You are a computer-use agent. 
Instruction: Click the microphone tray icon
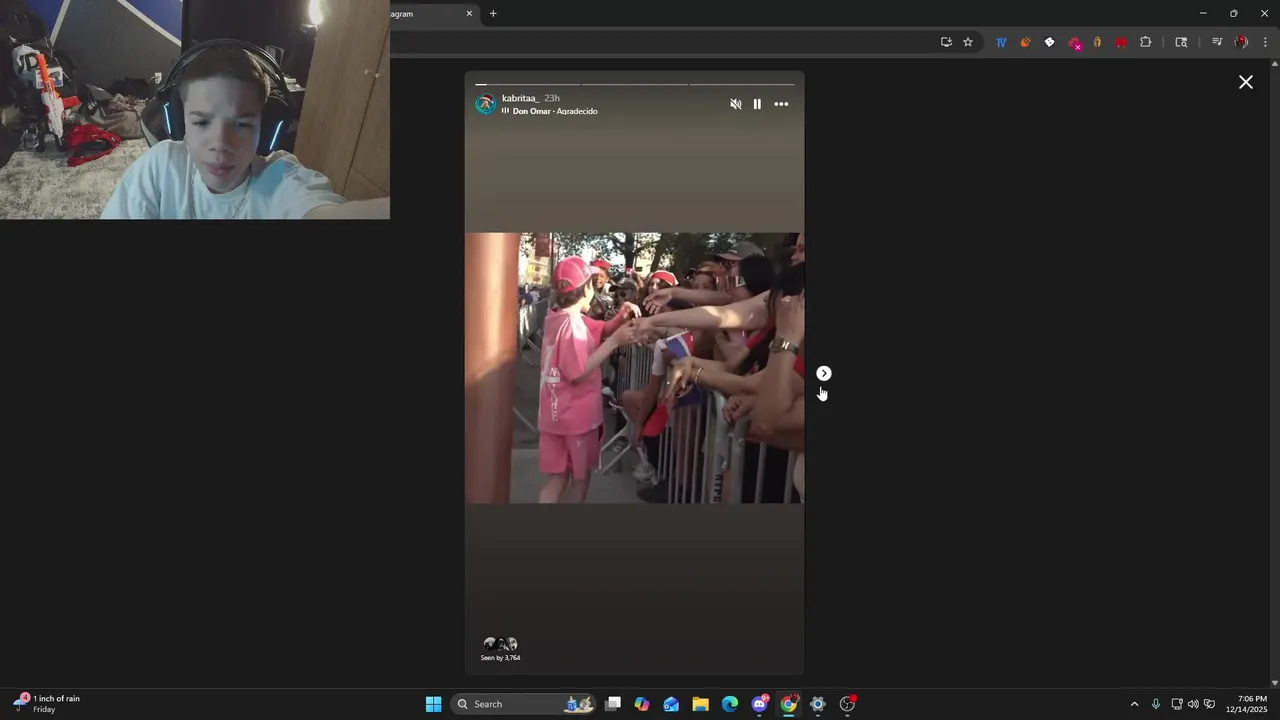tap(1156, 704)
